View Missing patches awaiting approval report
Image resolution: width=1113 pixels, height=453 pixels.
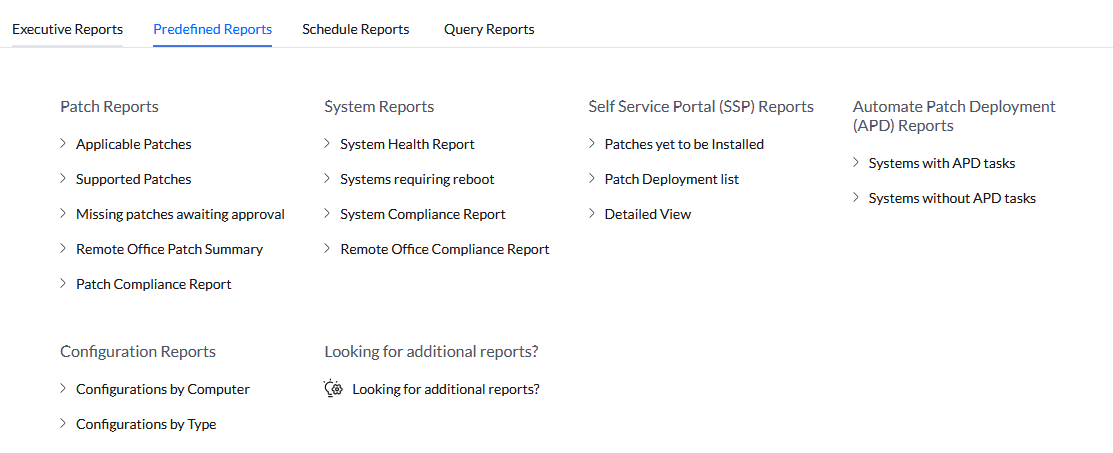(x=180, y=214)
